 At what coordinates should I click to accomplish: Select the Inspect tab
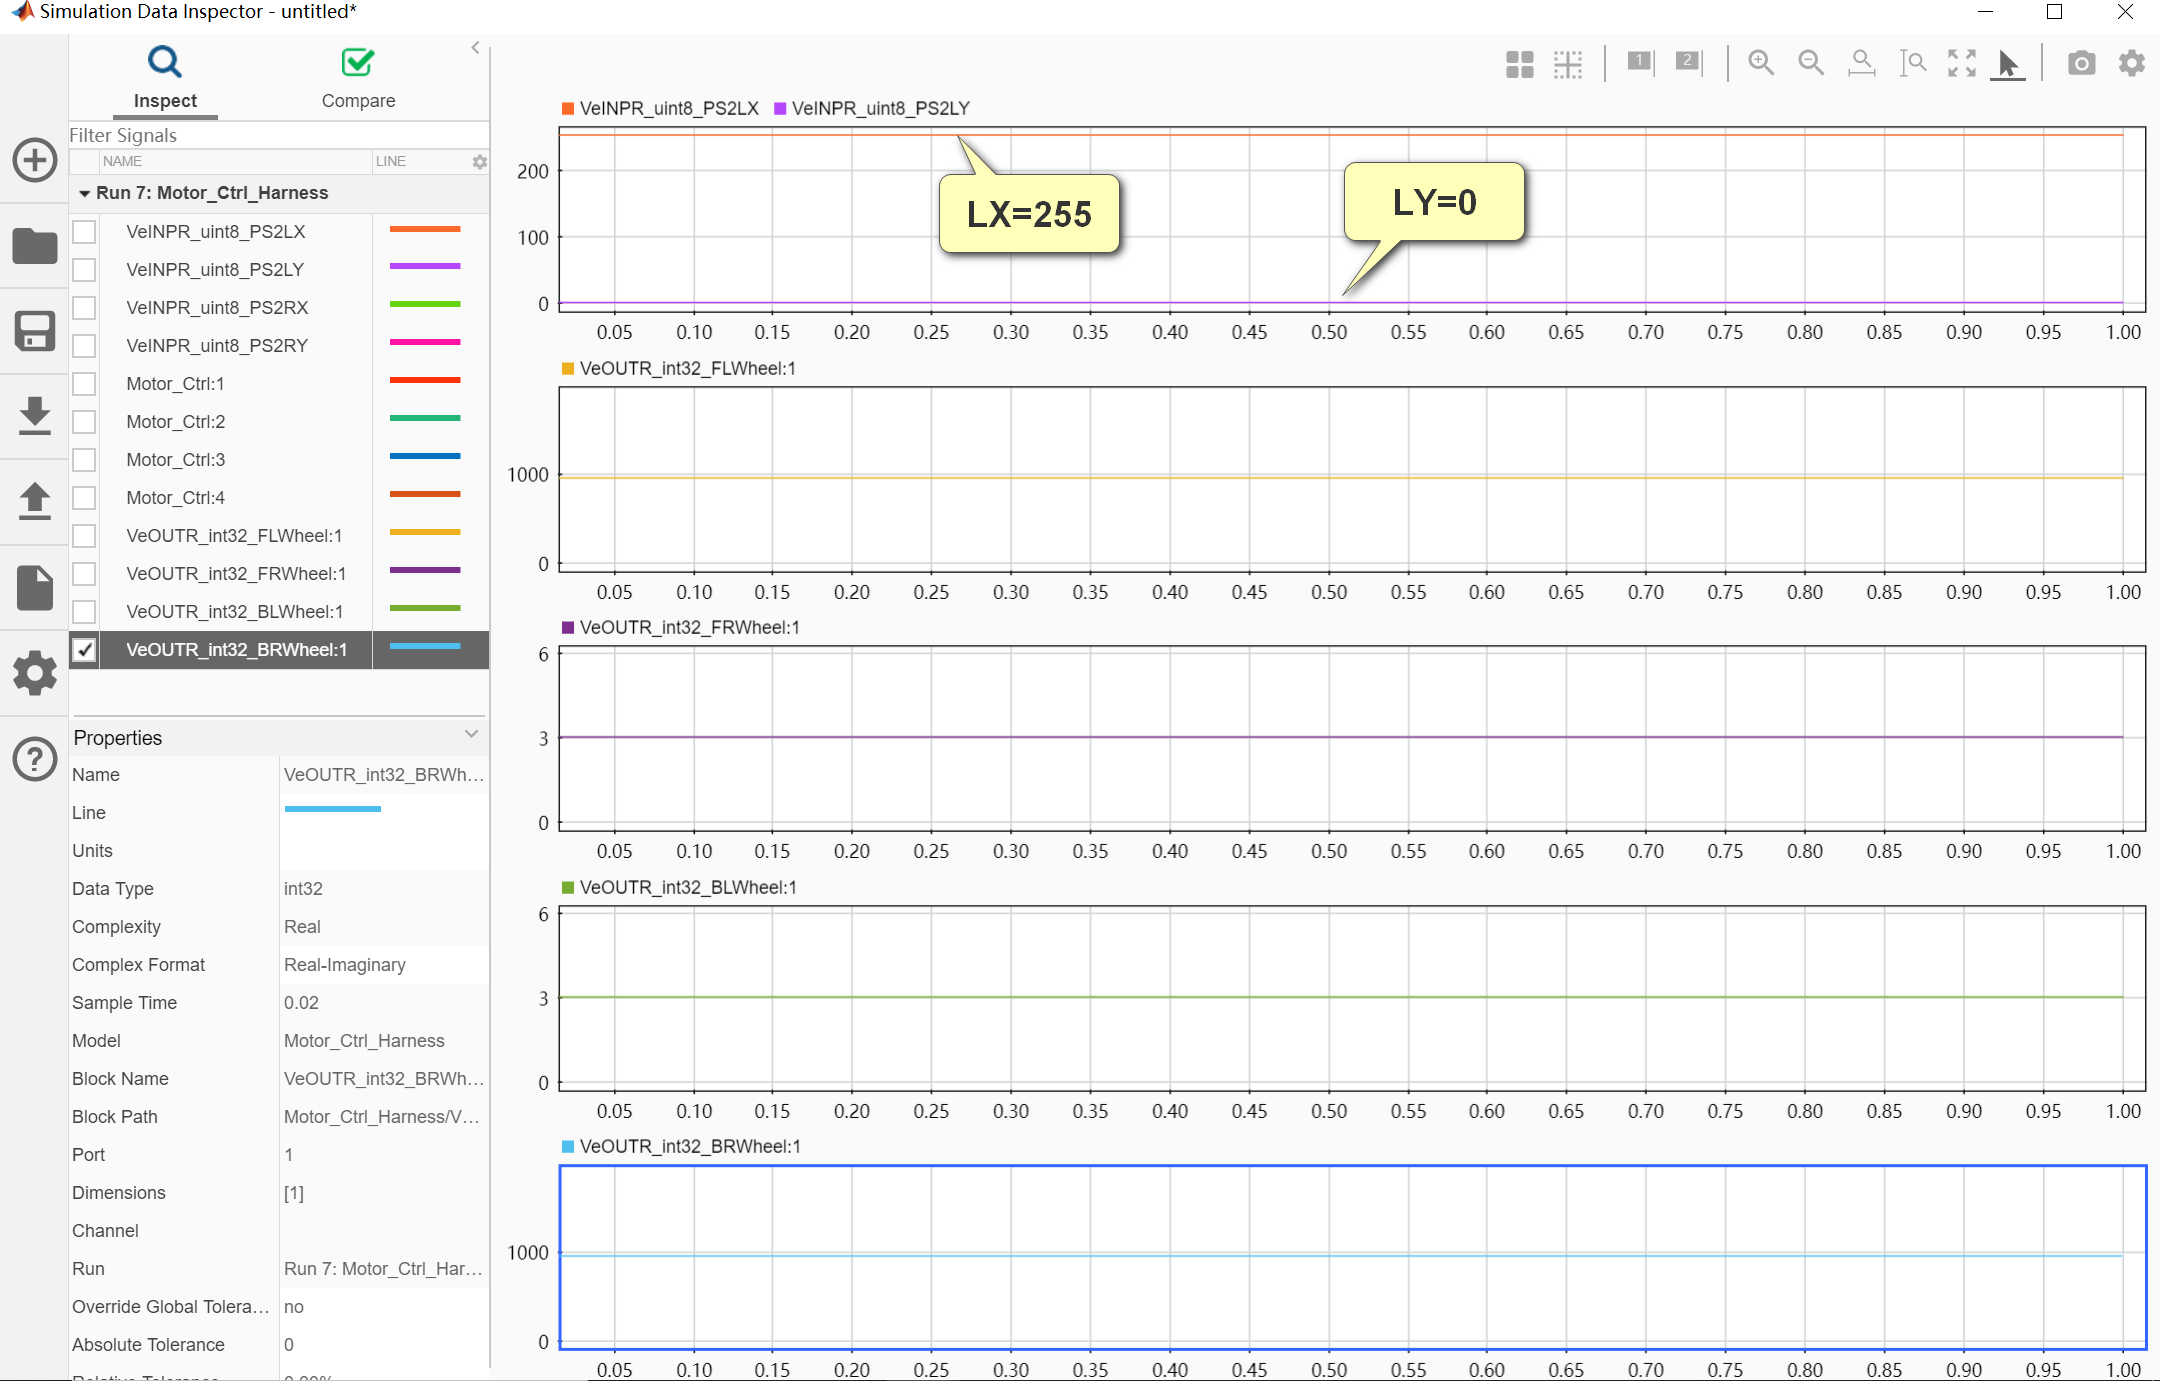pyautogui.click(x=165, y=78)
